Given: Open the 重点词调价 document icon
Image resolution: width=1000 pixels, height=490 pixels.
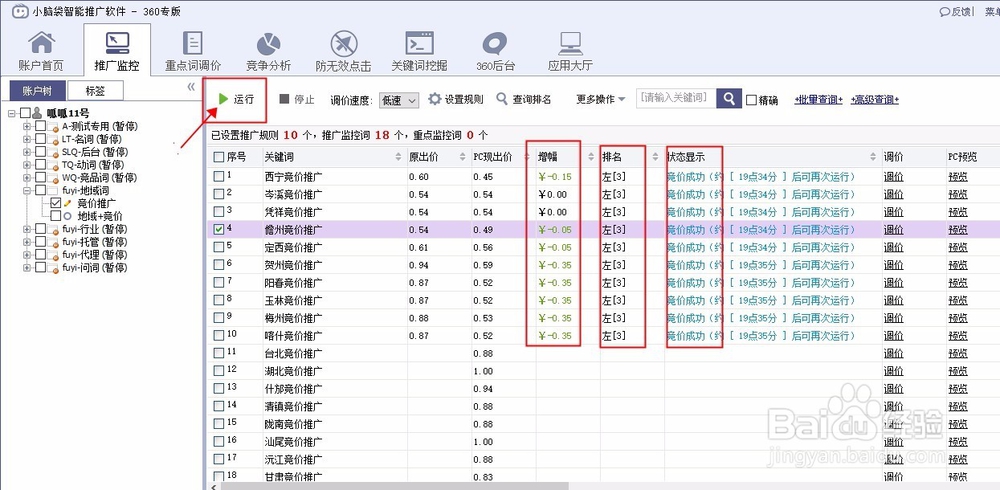Looking at the screenshot, I should point(193,43).
